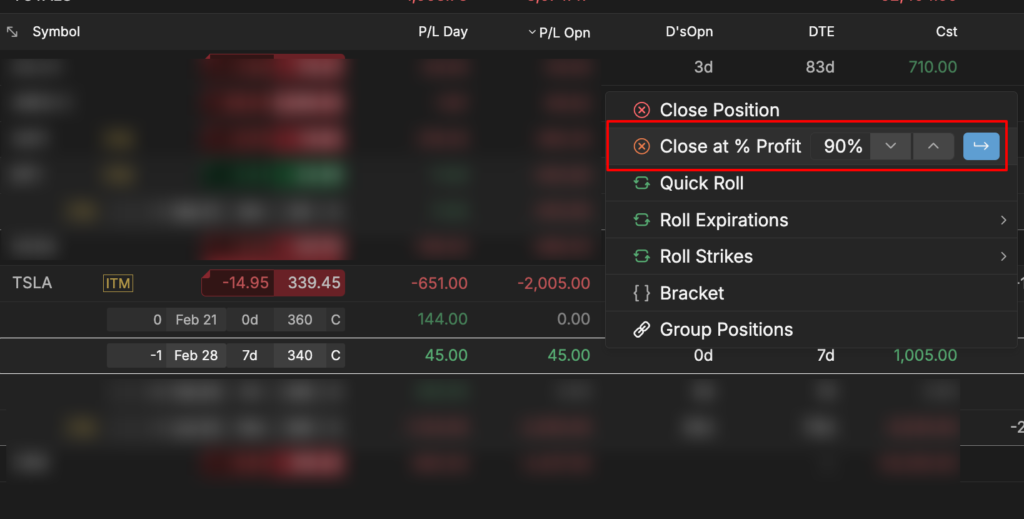Click the Roll Expirations cycle icon
The height and width of the screenshot is (519, 1024).
pos(642,220)
